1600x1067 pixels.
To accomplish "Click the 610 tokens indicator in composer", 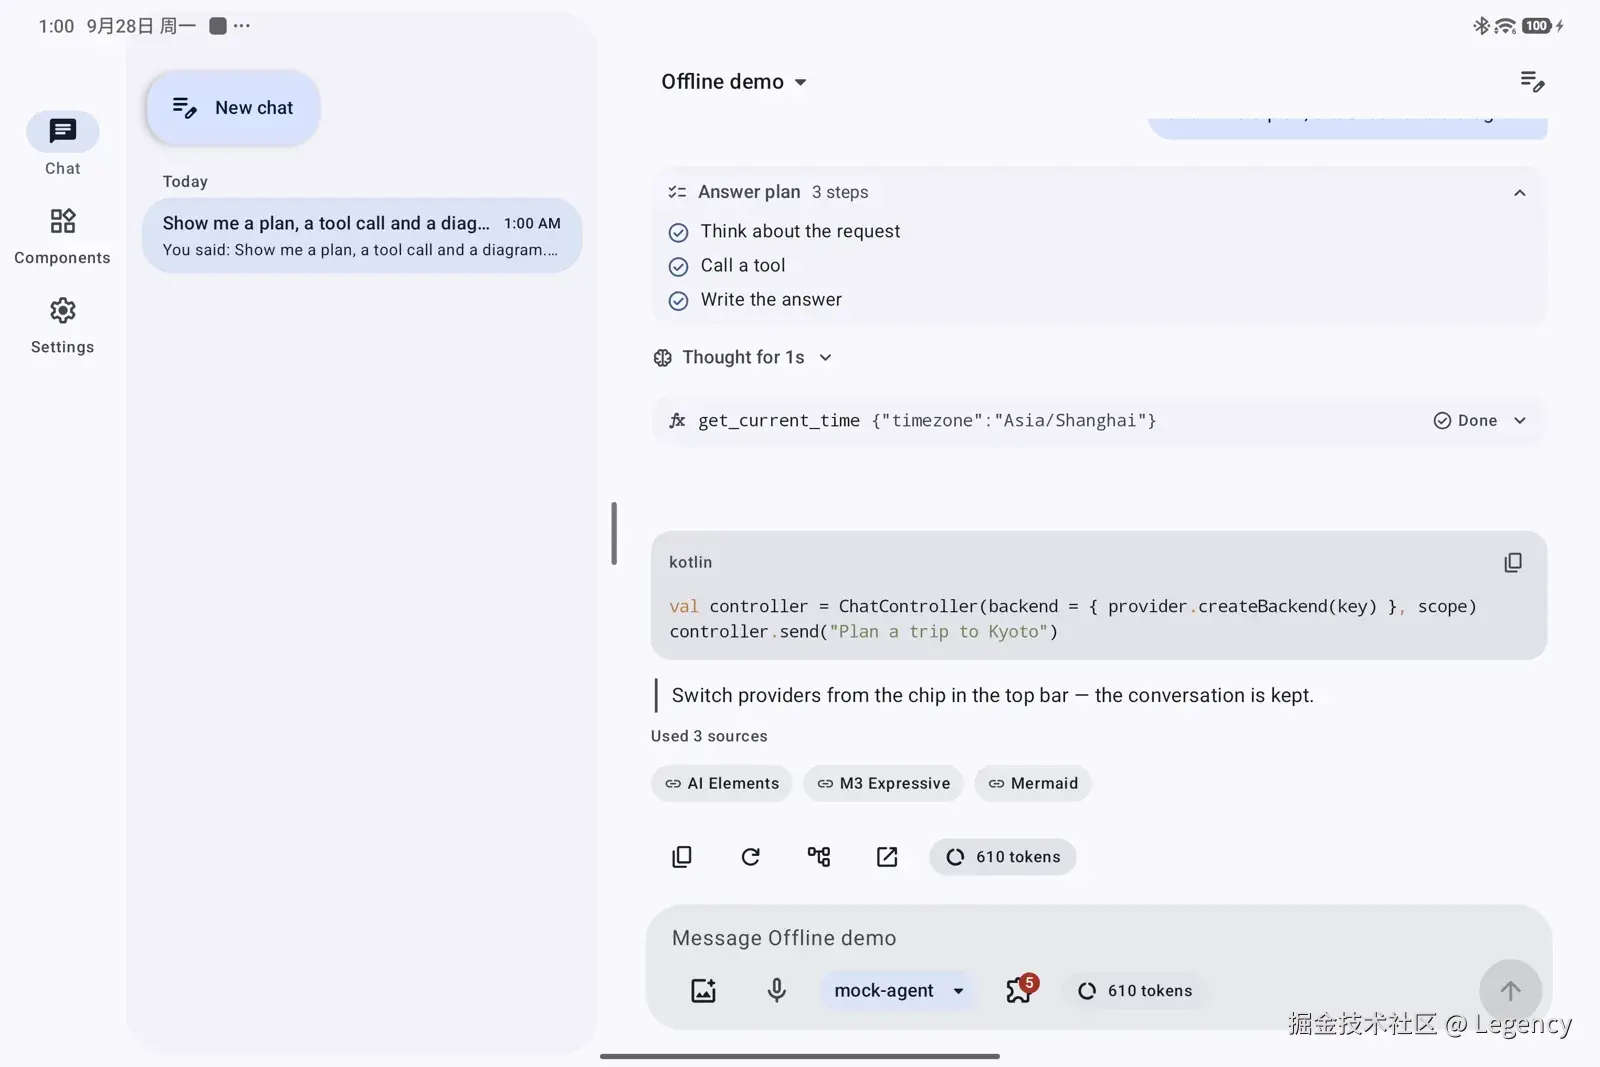I will (1135, 991).
